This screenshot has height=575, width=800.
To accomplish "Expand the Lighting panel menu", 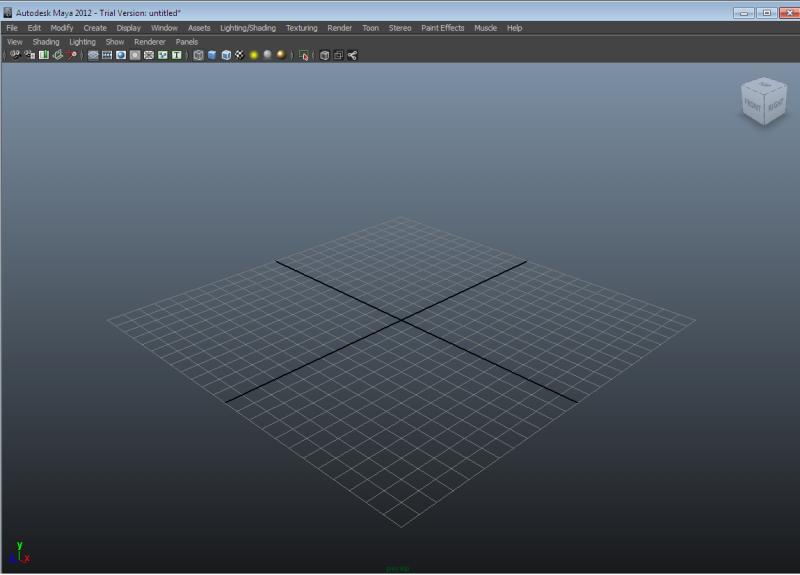I will pos(82,42).
